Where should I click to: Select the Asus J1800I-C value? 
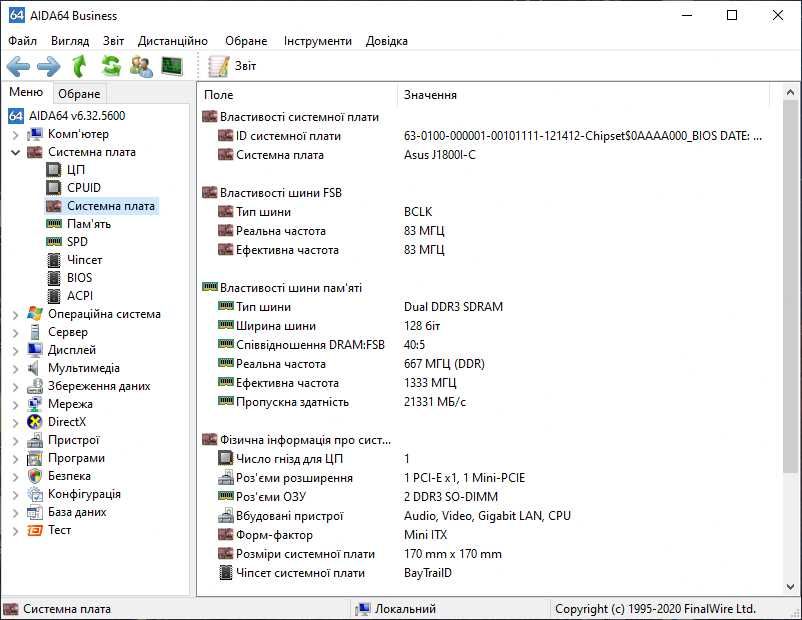coord(440,155)
